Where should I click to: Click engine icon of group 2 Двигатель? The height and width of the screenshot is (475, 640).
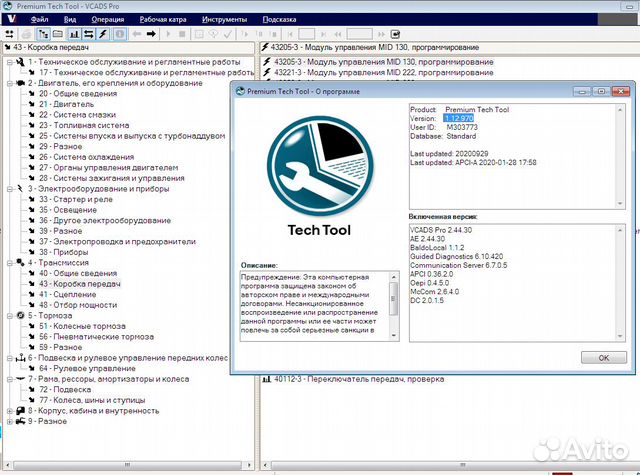point(20,83)
